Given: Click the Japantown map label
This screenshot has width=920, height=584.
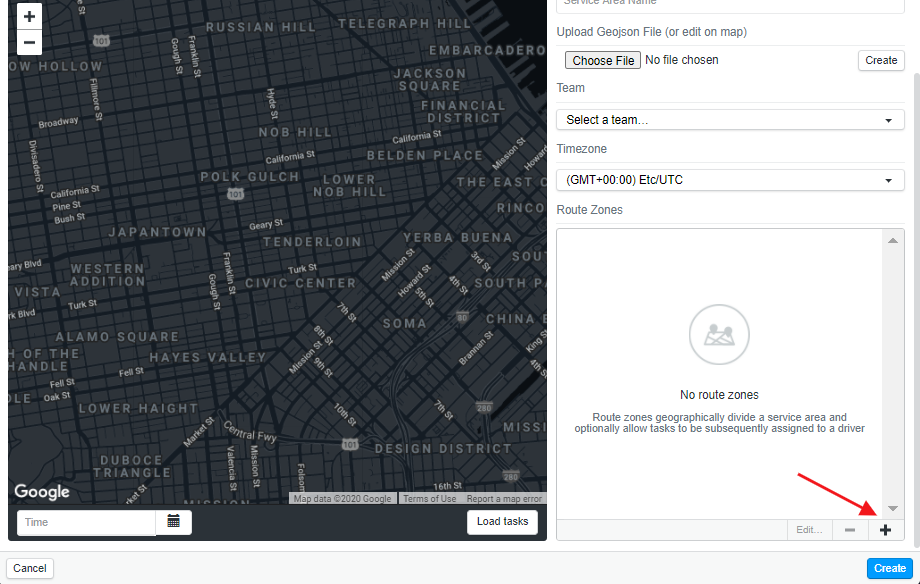Looking at the screenshot, I should click(x=157, y=232).
